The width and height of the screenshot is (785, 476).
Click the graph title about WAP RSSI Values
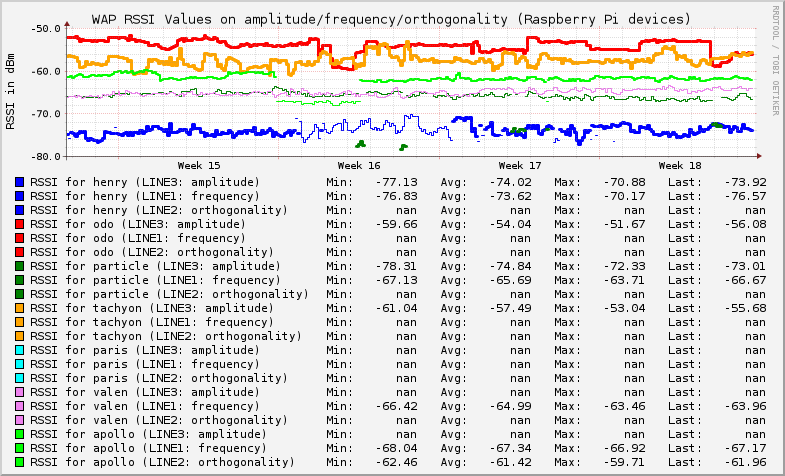[x=391, y=20]
